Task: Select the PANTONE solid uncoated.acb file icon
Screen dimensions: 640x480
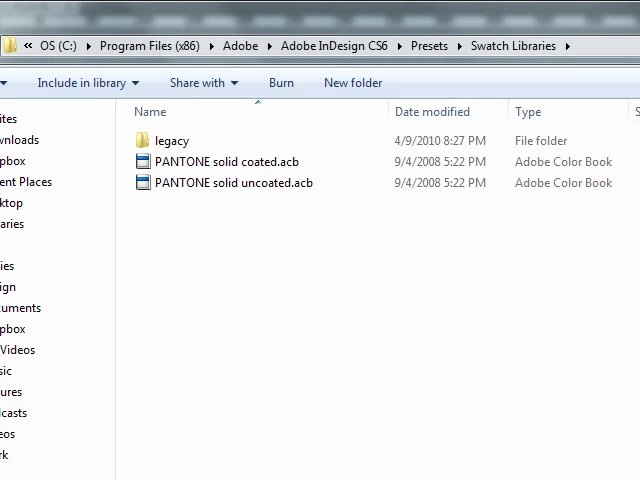Action: click(x=143, y=182)
